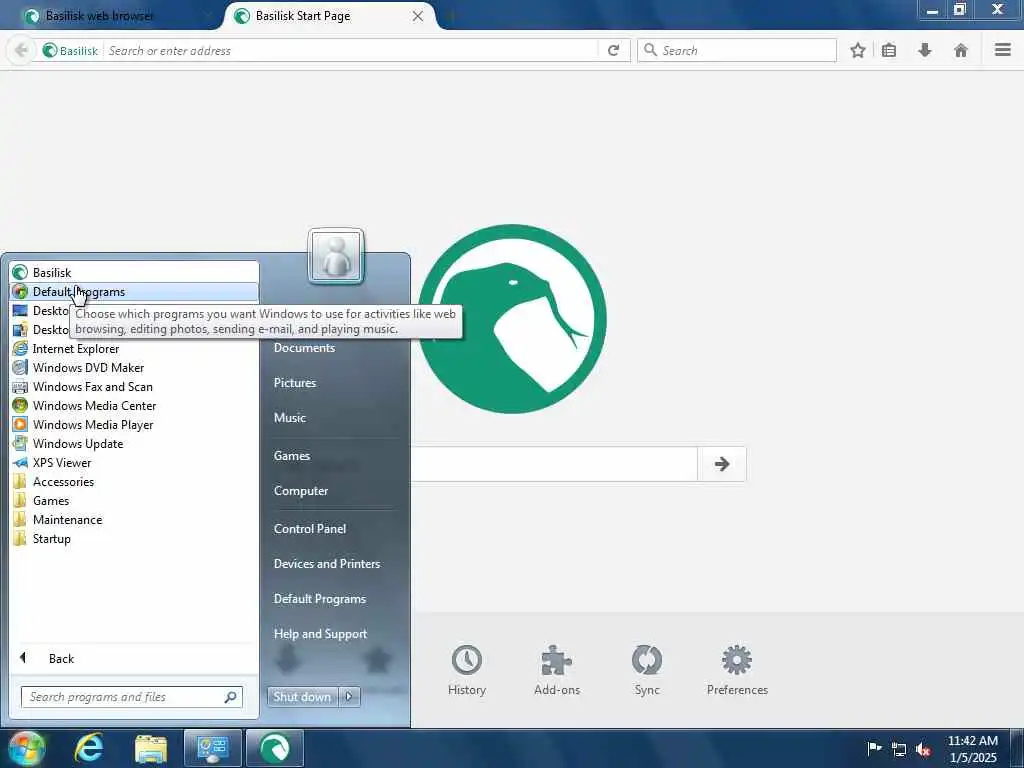Expand the Accessories folder
This screenshot has width=1024, height=768.
click(x=134, y=481)
